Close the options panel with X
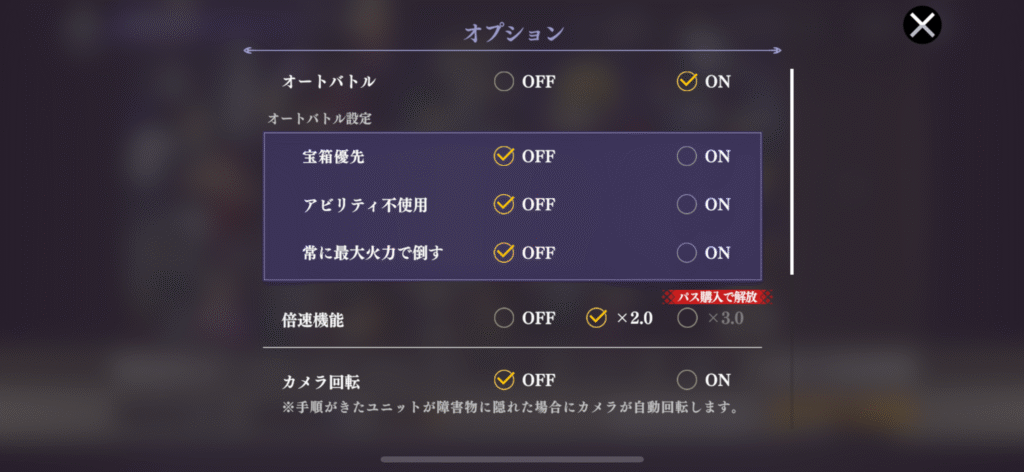 coord(922,25)
